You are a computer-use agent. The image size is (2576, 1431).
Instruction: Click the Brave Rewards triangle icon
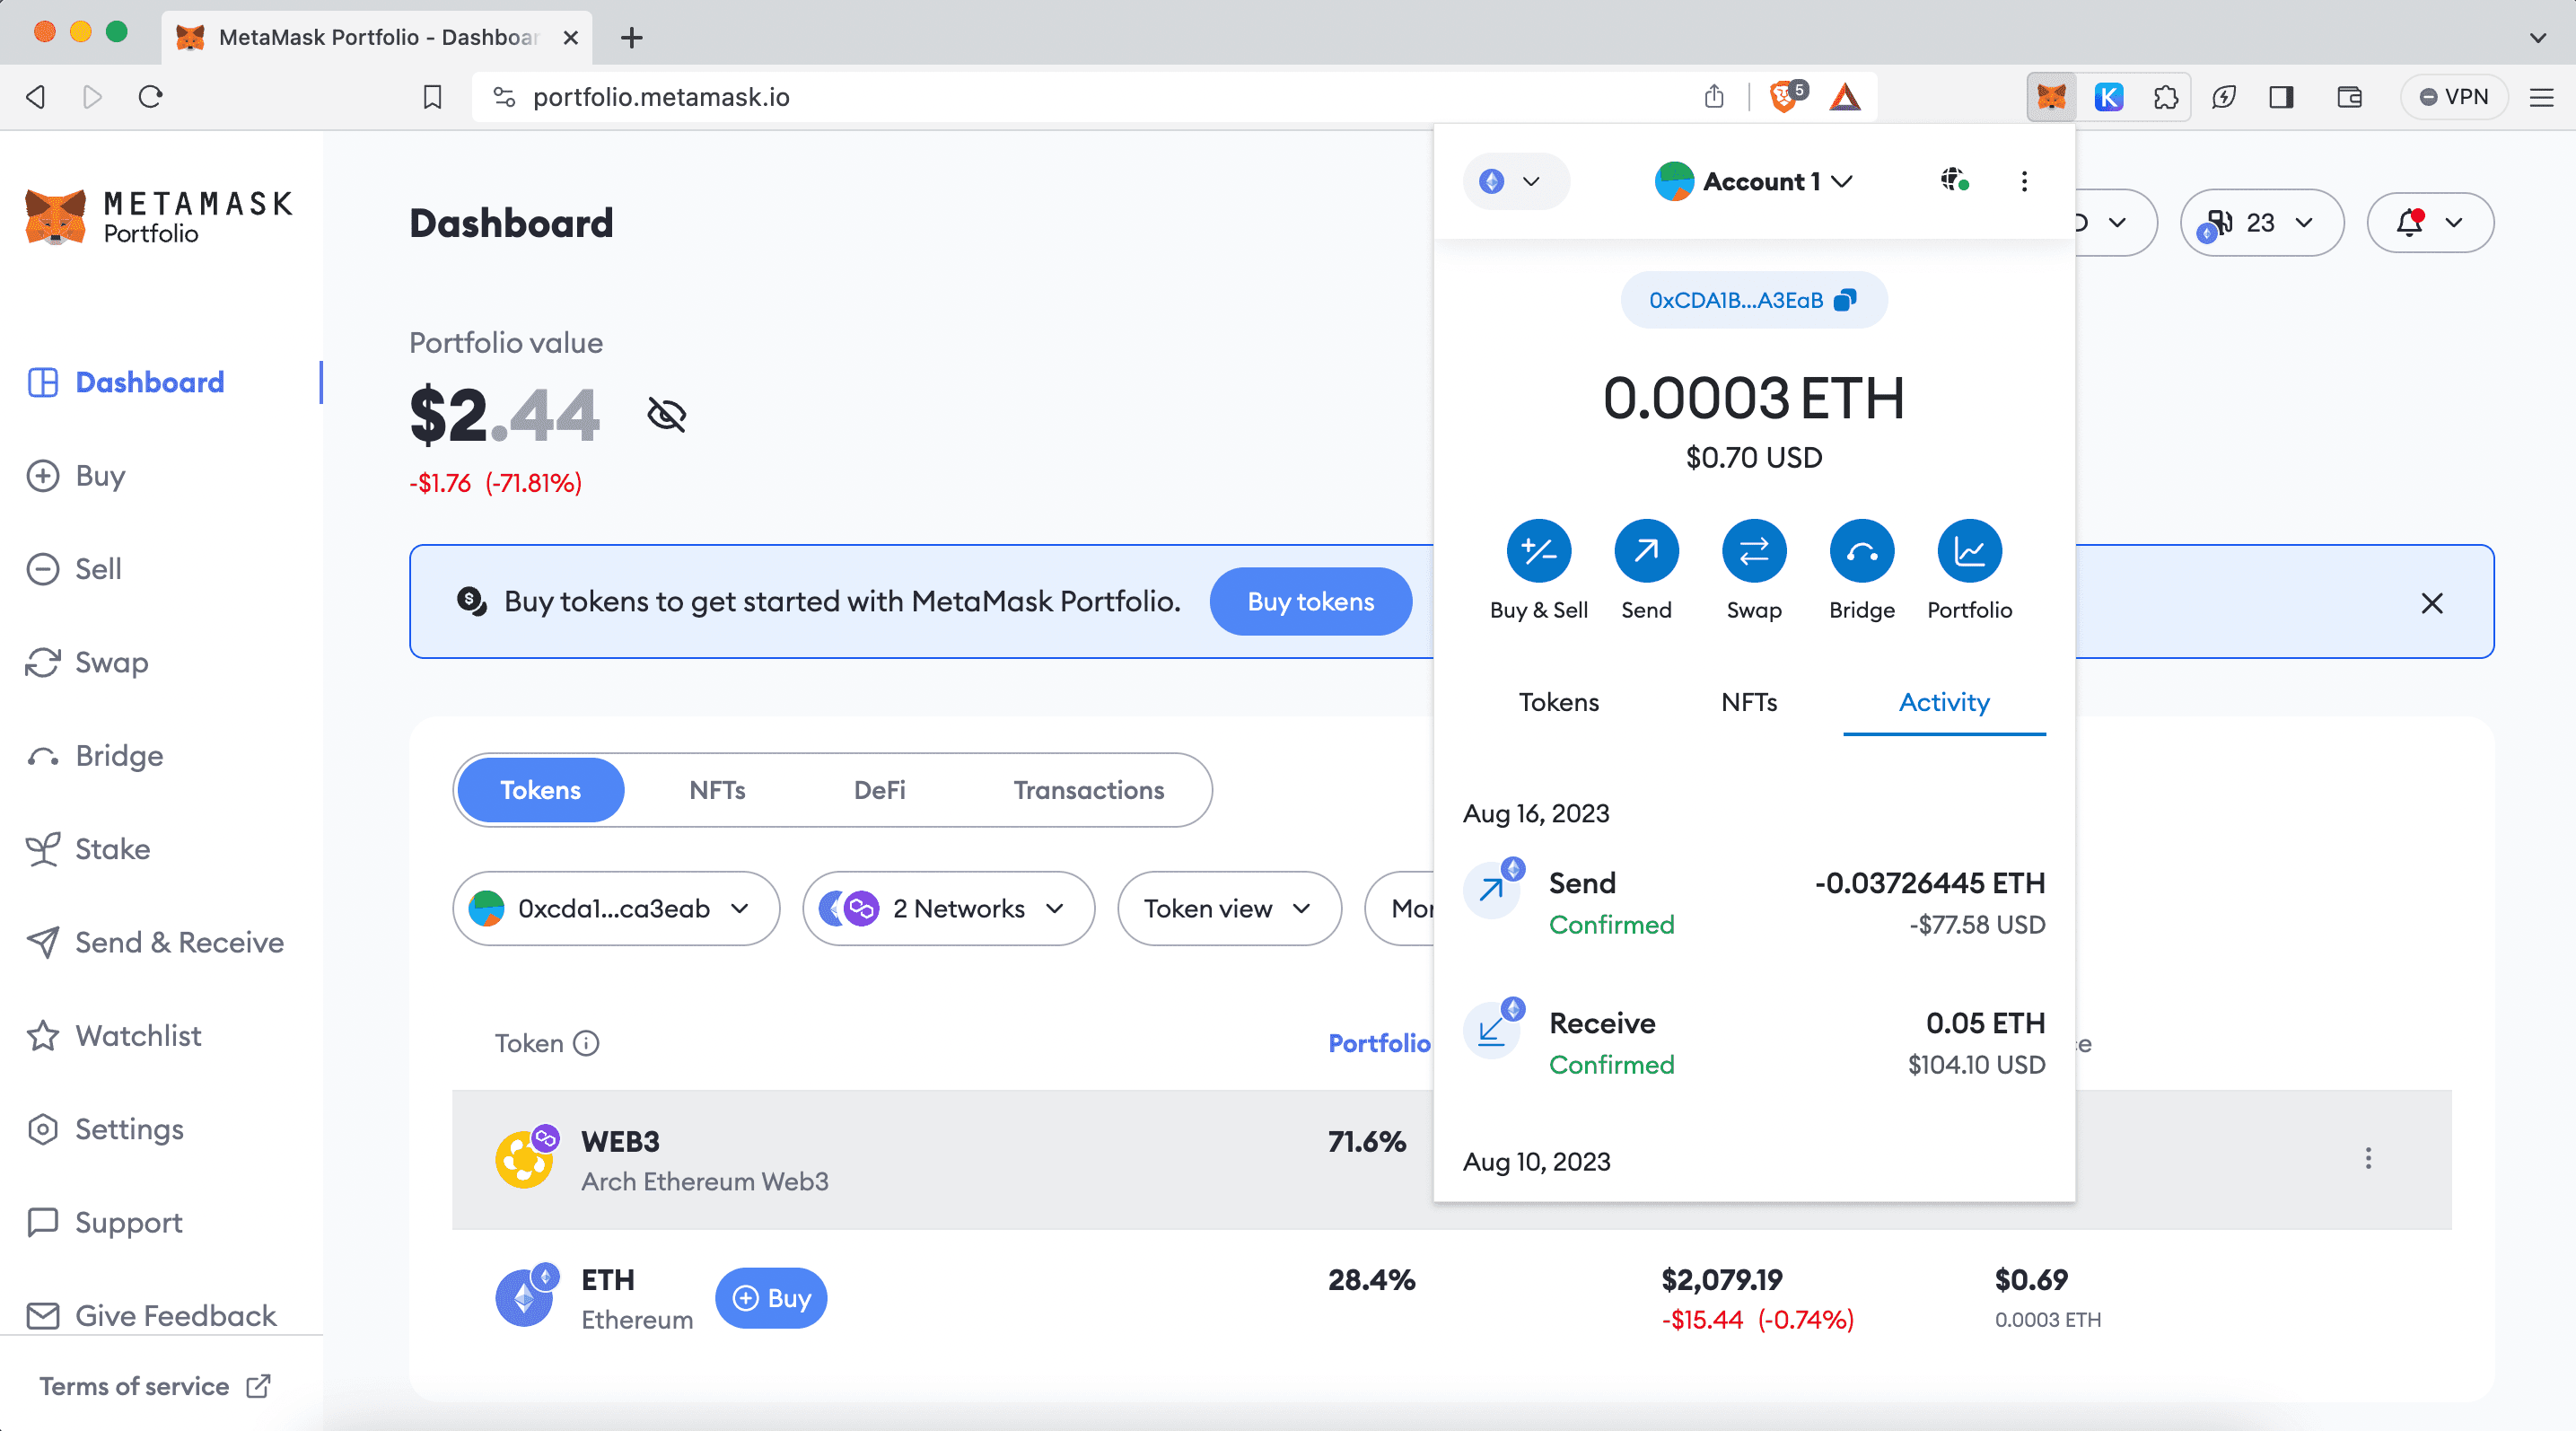coord(1844,97)
